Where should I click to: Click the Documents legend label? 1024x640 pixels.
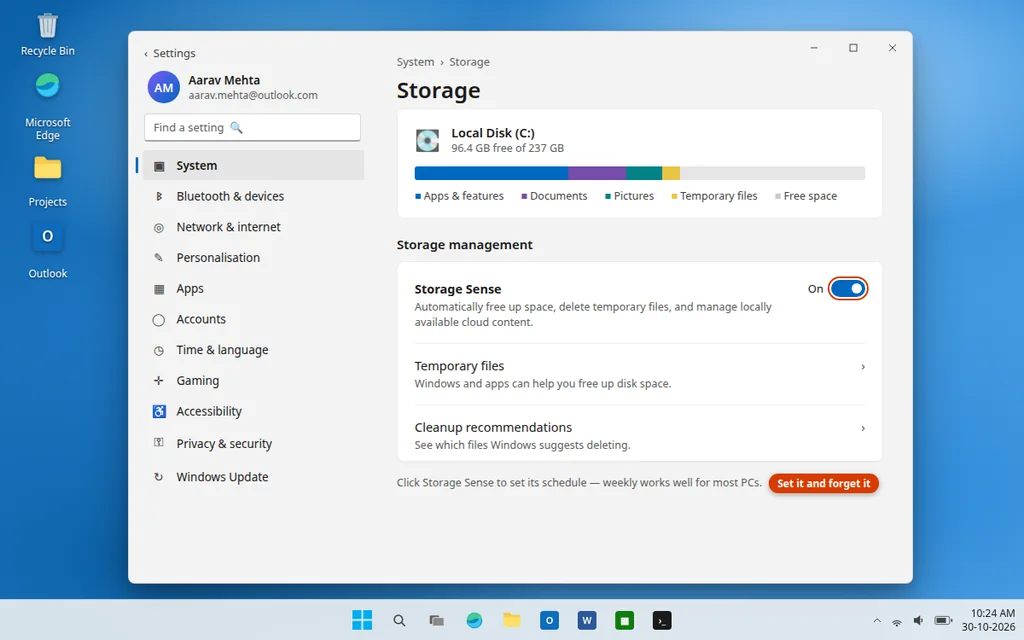[558, 196]
